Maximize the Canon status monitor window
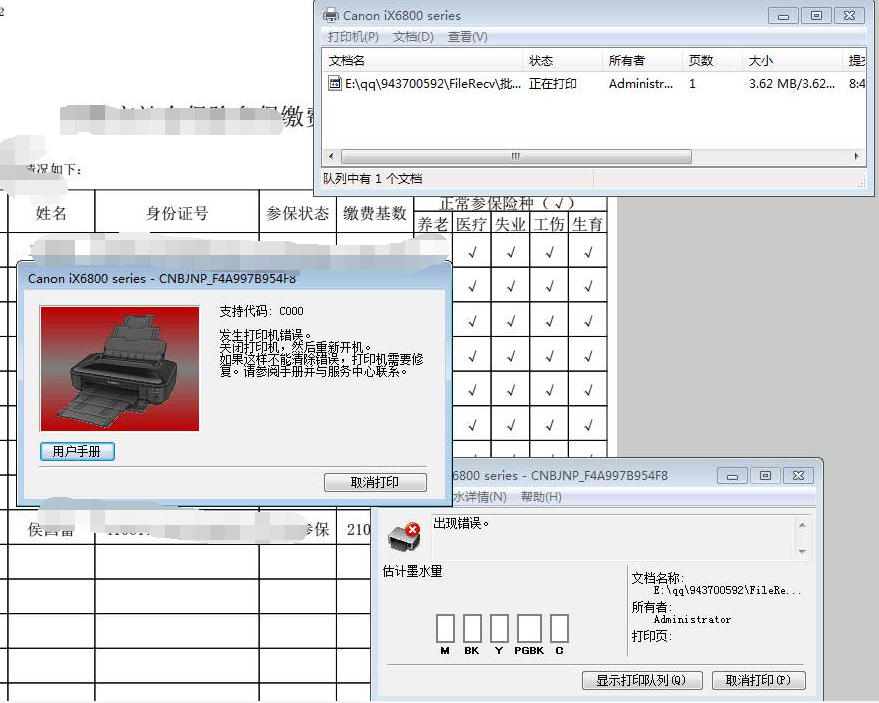 tap(765, 476)
